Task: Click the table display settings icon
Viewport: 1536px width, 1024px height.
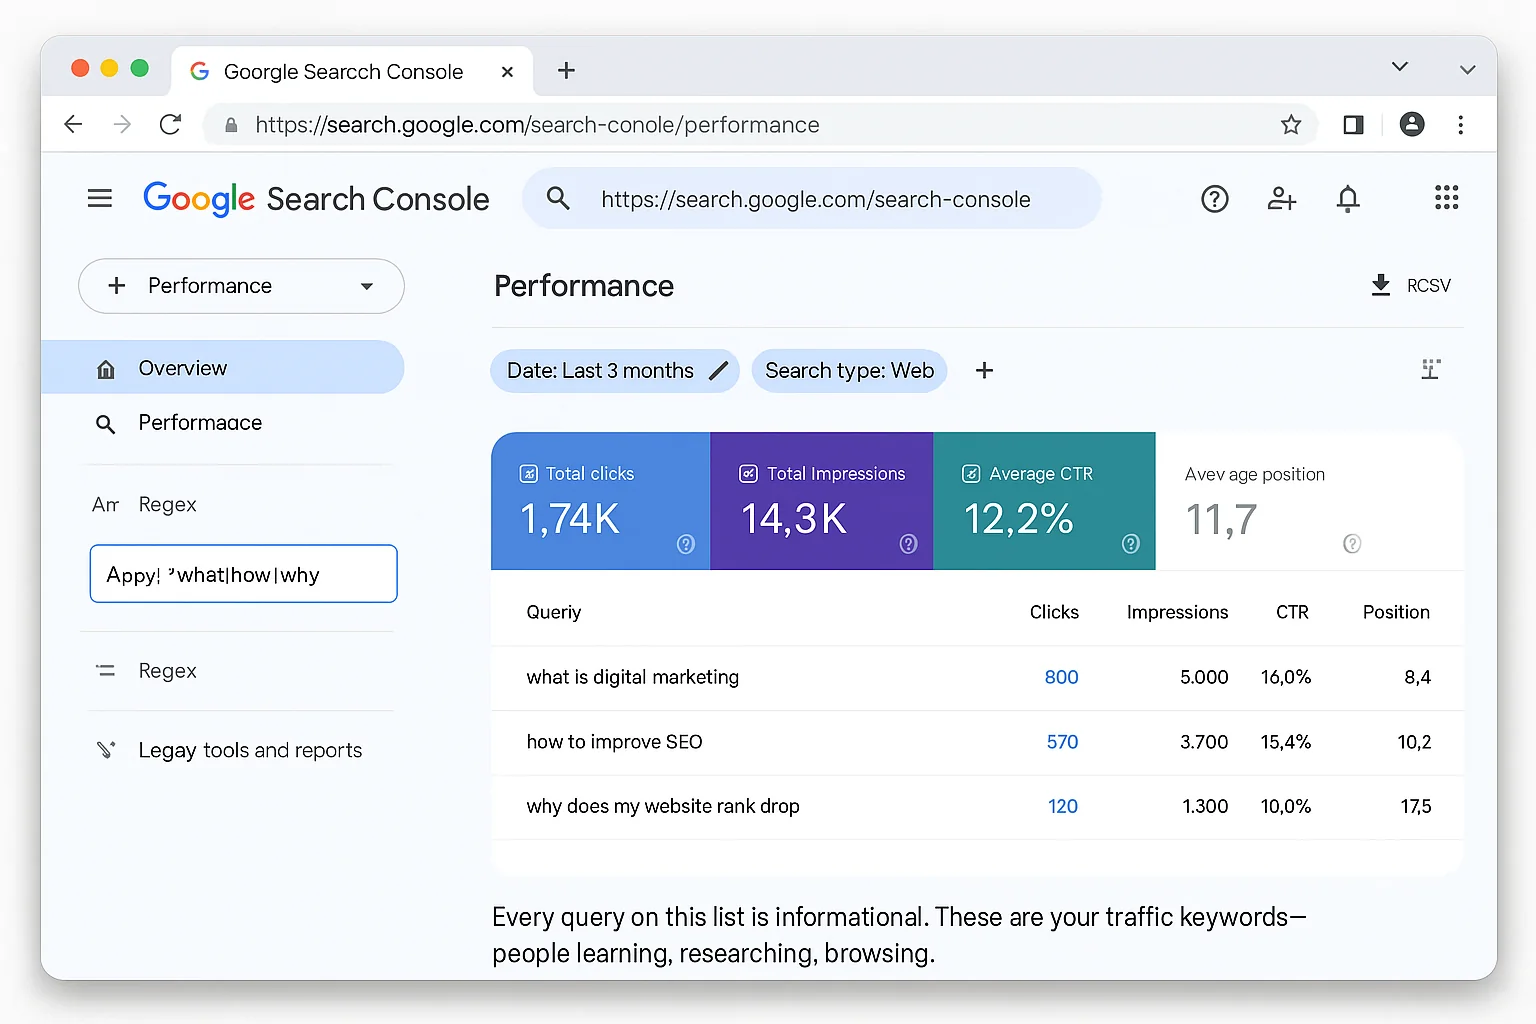Action: click(x=1430, y=369)
